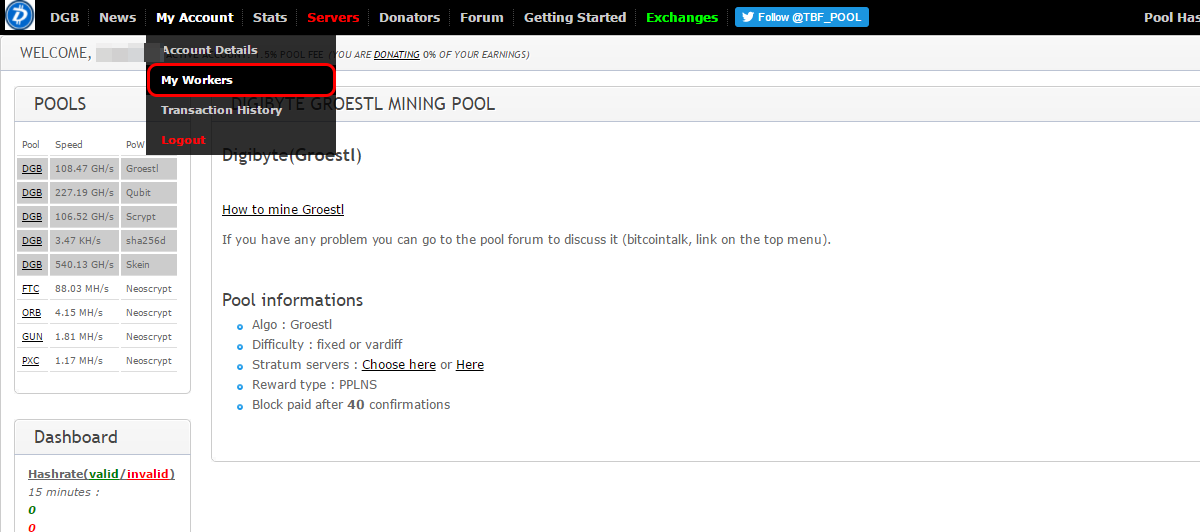Viewport: 1200px width, 532px height.
Task: Click the DigiByte logo icon
Action: click(x=20, y=17)
